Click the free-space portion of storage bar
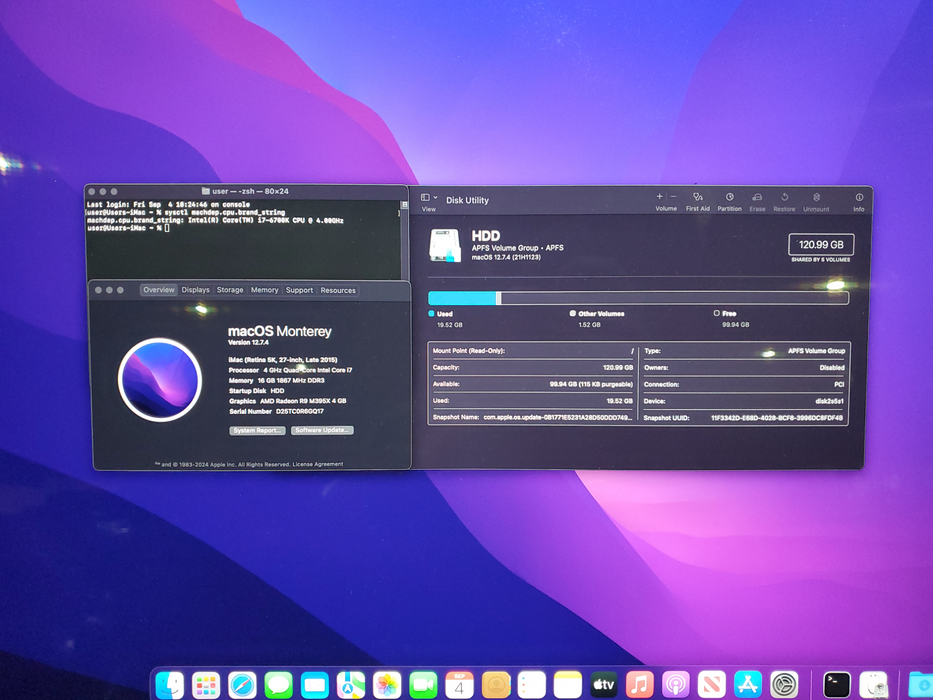Viewport: 933px width, 700px height. [675, 298]
